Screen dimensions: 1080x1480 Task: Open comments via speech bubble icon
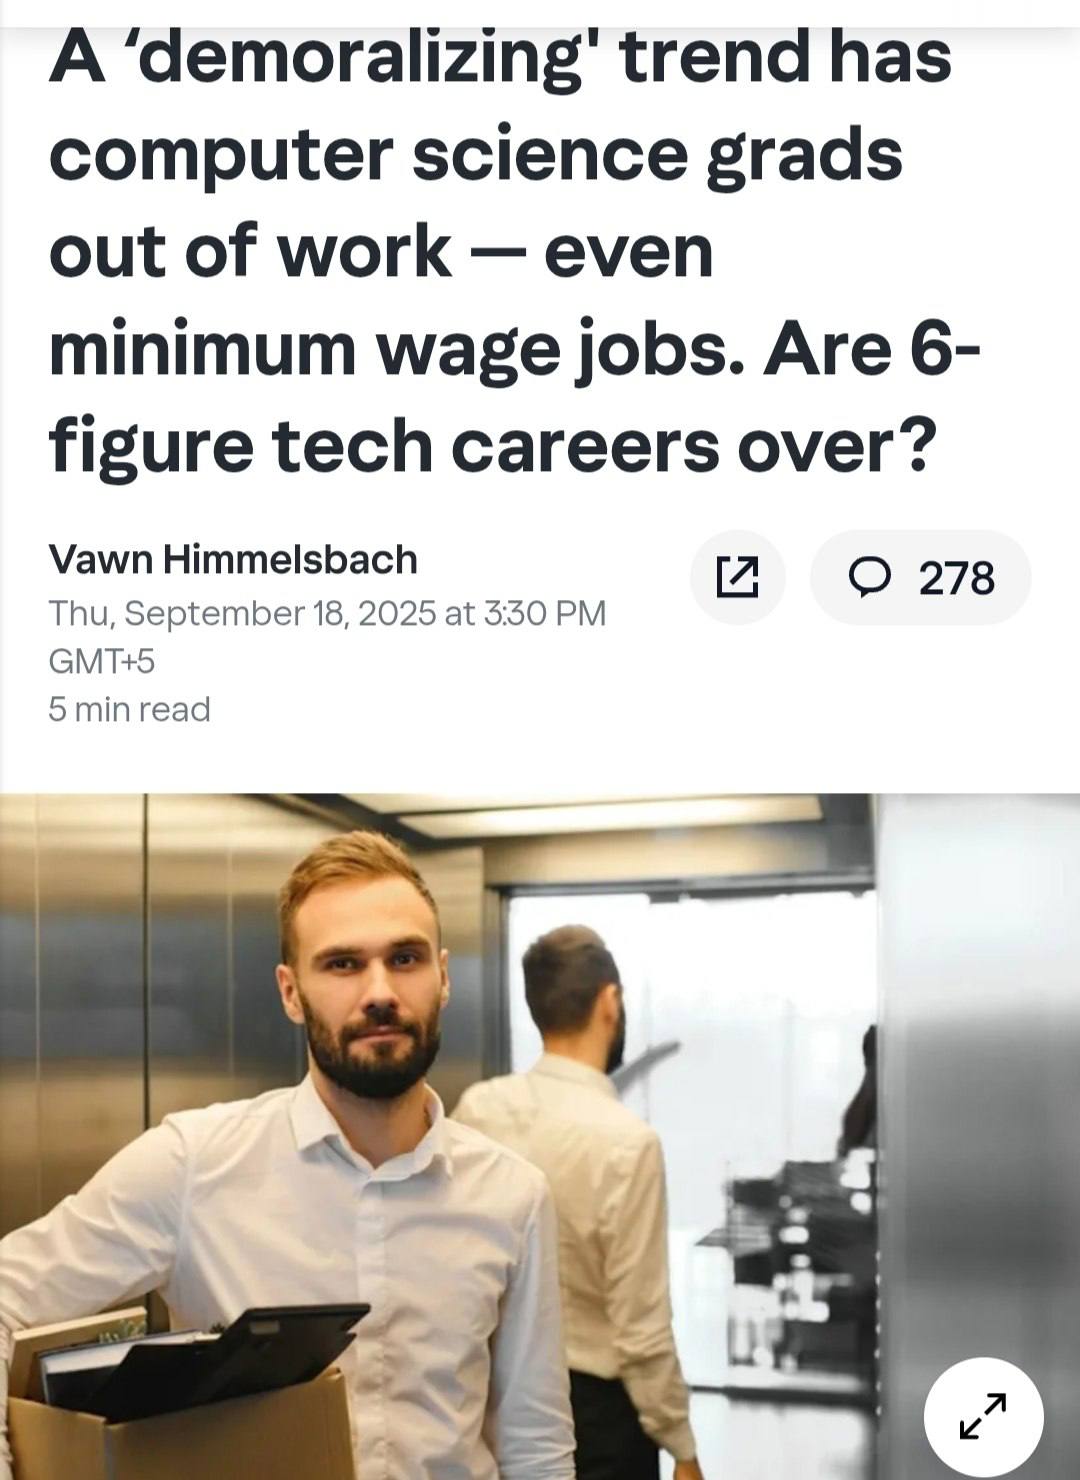pos(869,576)
